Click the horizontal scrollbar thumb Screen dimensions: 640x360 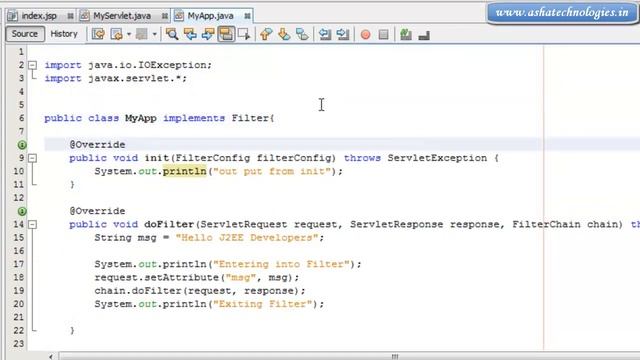394,356
